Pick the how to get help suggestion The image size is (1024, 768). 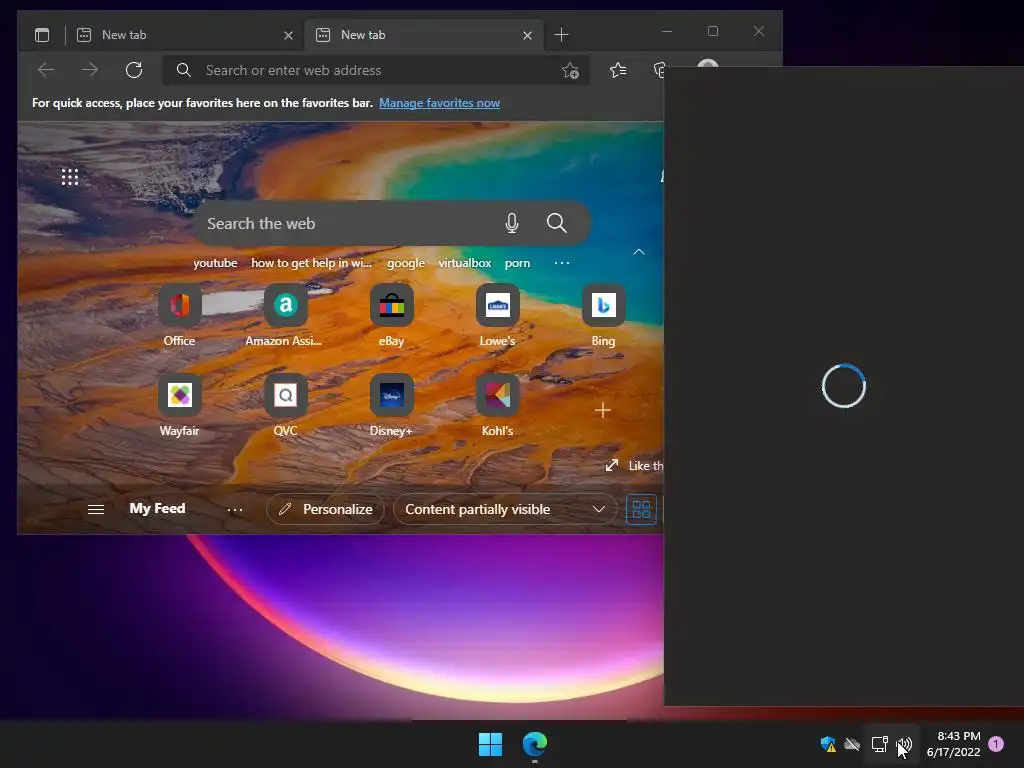[x=312, y=263]
